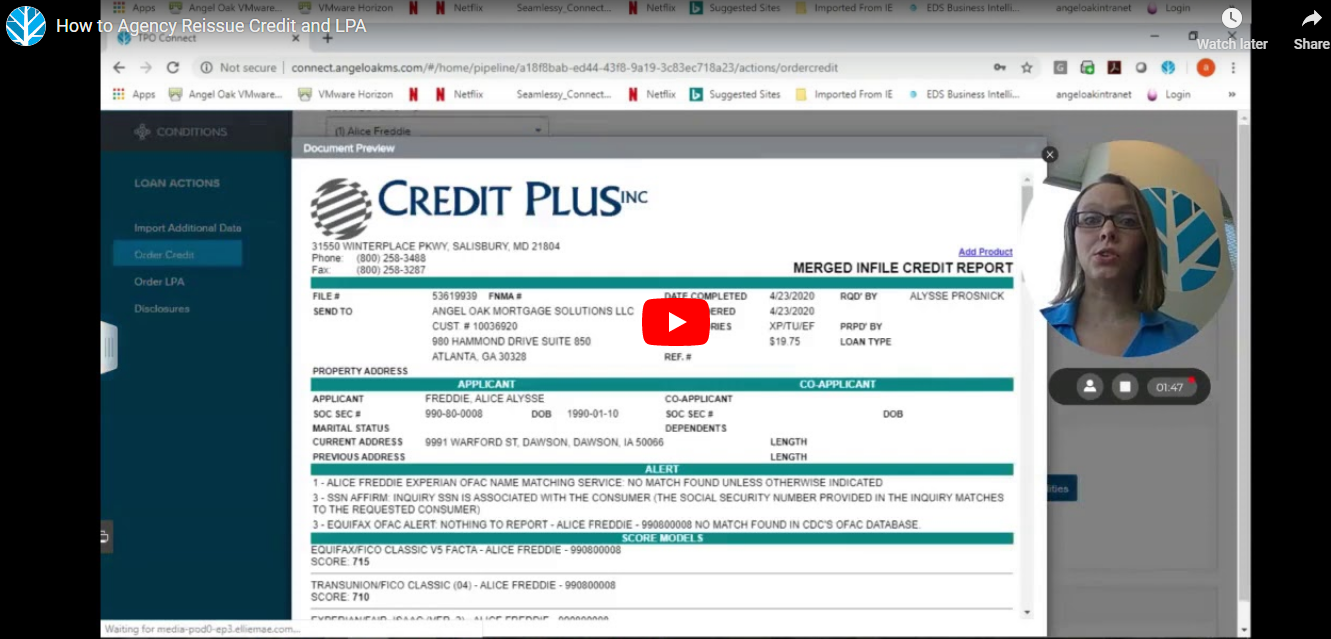
Task: Click the person icon on the recording bar
Action: (x=1089, y=386)
